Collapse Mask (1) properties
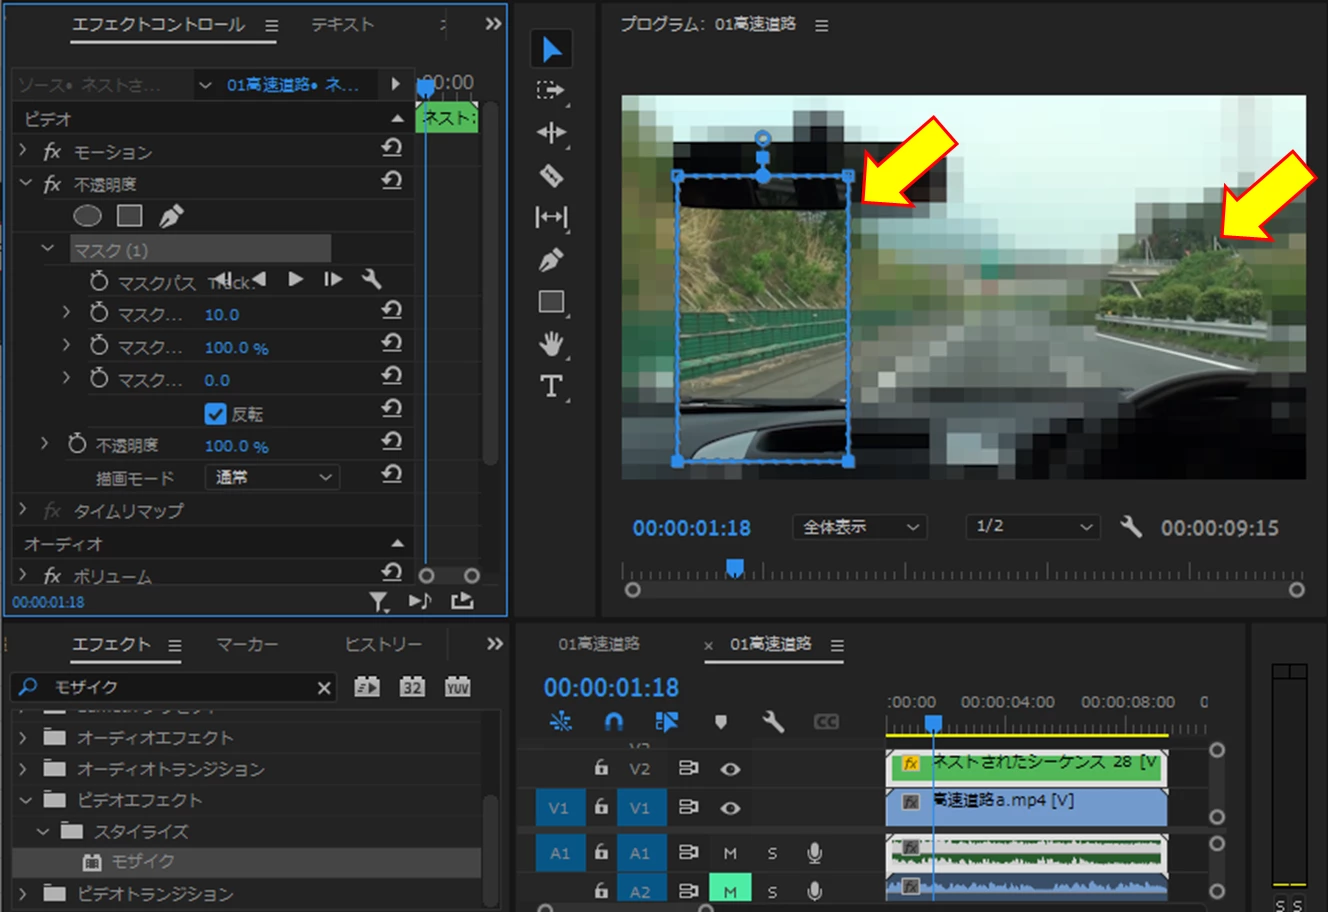 coord(47,248)
